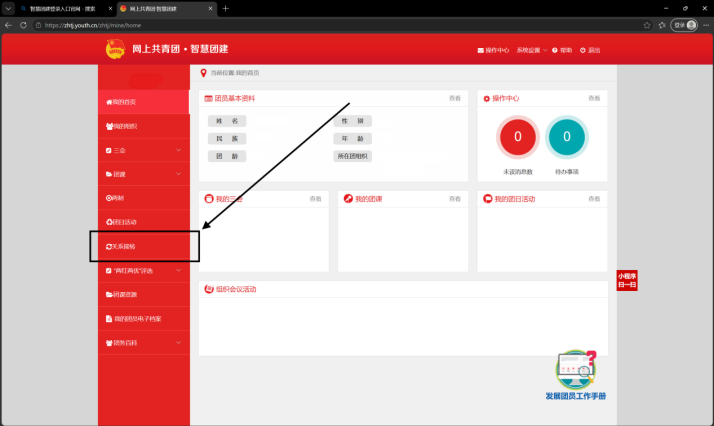Expand the 三会 sidebar chevron
This screenshot has width=714, height=426.
[x=178, y=150]
